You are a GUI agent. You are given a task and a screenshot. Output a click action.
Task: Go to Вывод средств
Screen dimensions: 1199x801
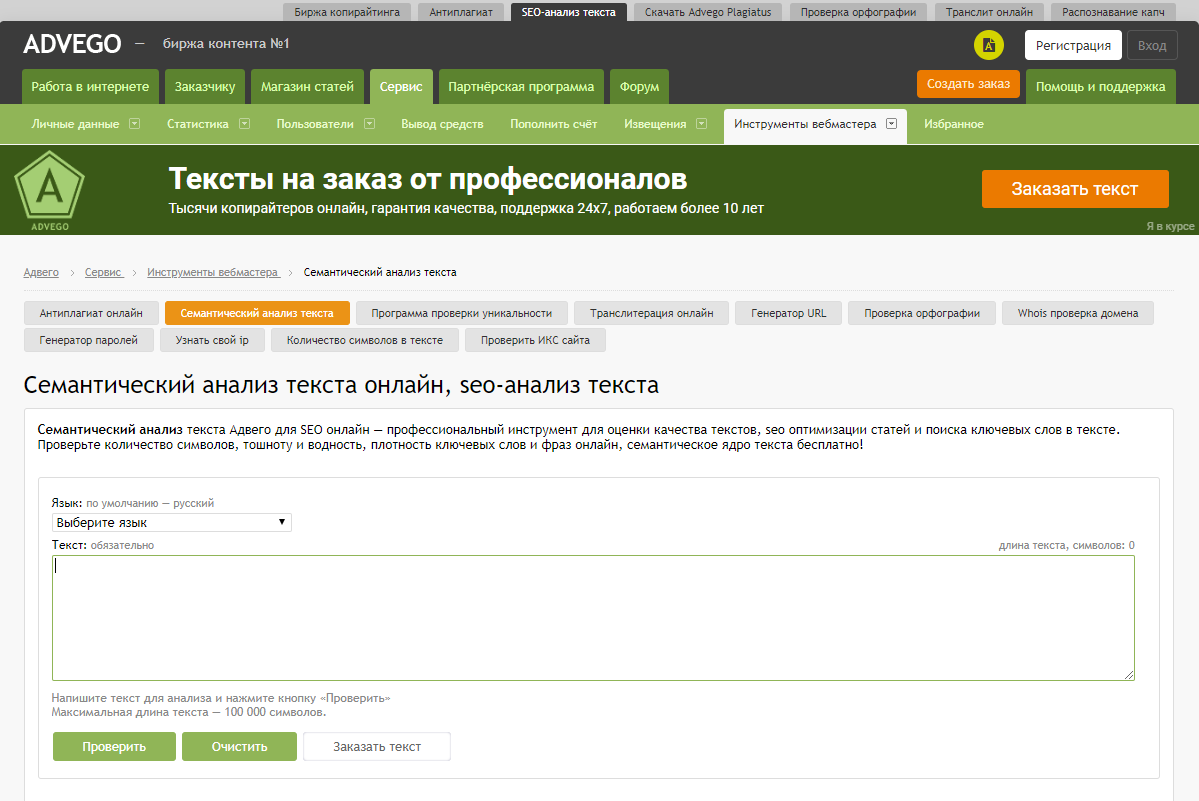[442, 124]
